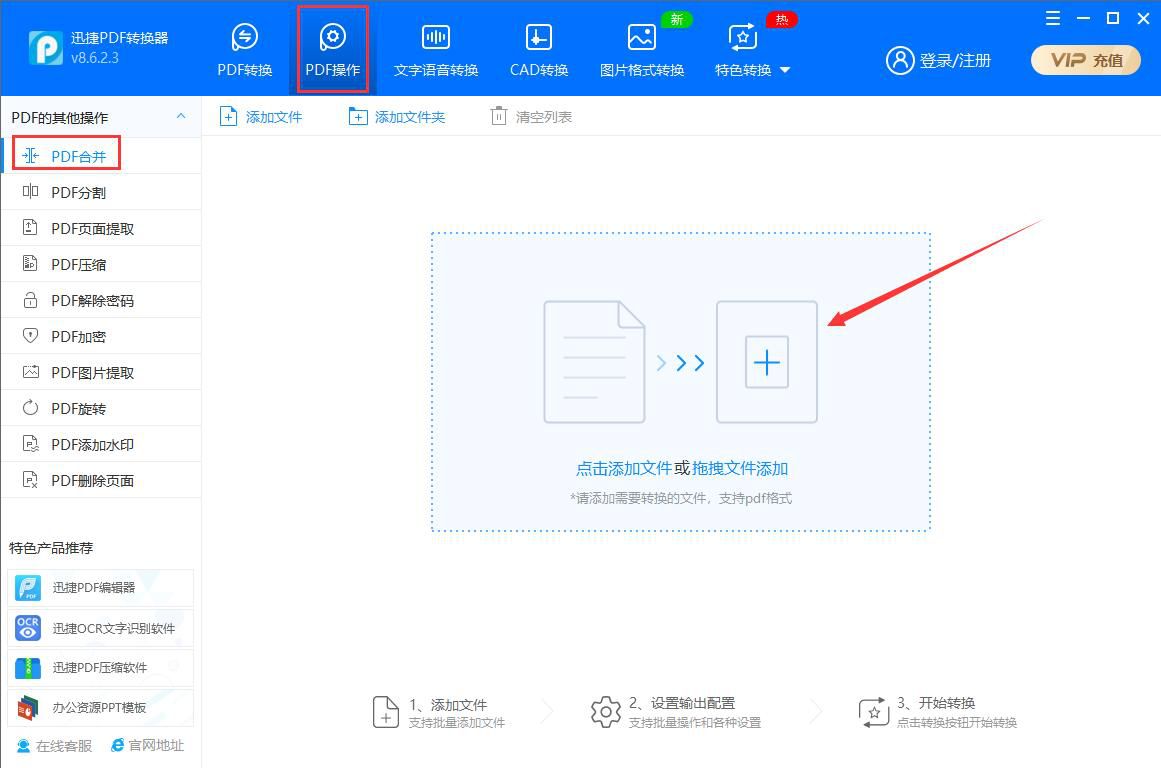The image size is (1161, 768).
Task: Click the PDF图片提取 picture icon
Action: click(x=30, y=372)
